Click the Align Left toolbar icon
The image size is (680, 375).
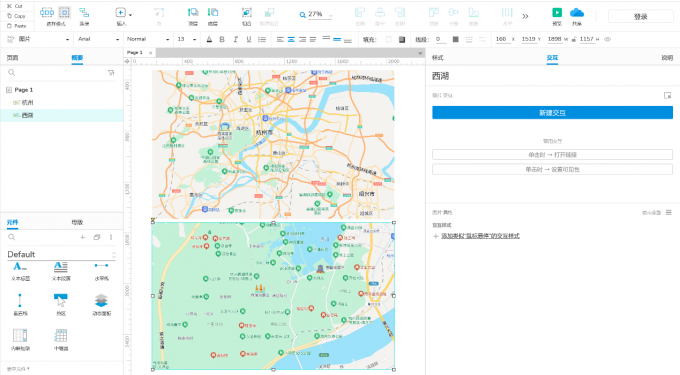(360, 13)
